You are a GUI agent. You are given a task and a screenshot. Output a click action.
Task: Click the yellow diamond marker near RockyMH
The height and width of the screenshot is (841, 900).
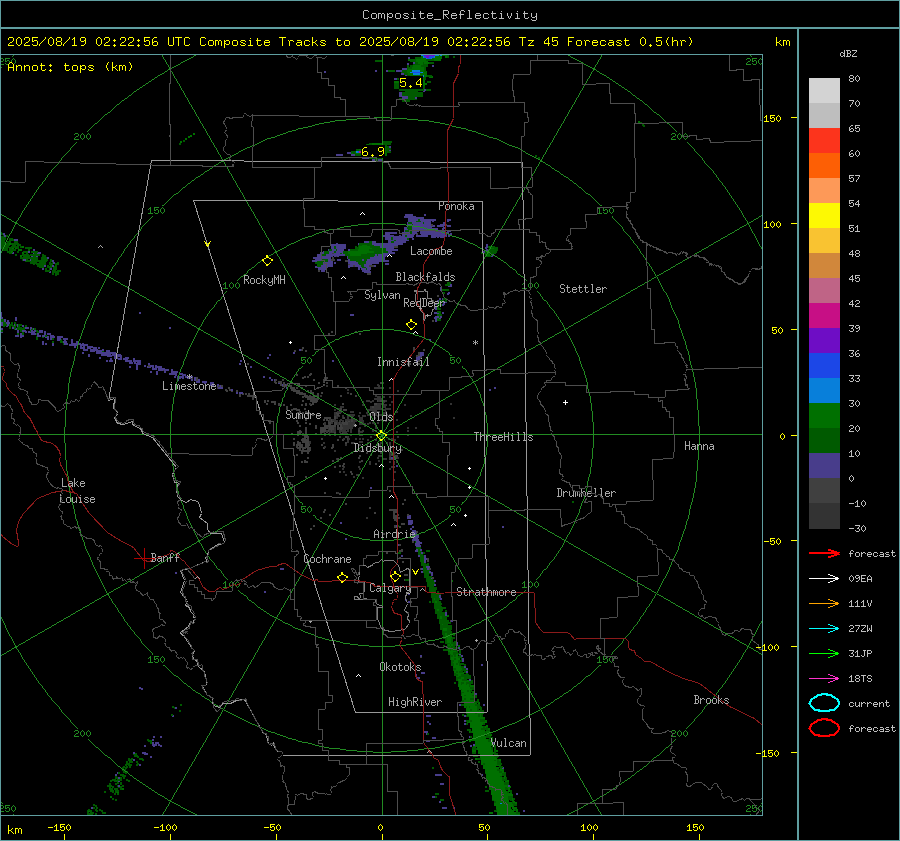267,261
